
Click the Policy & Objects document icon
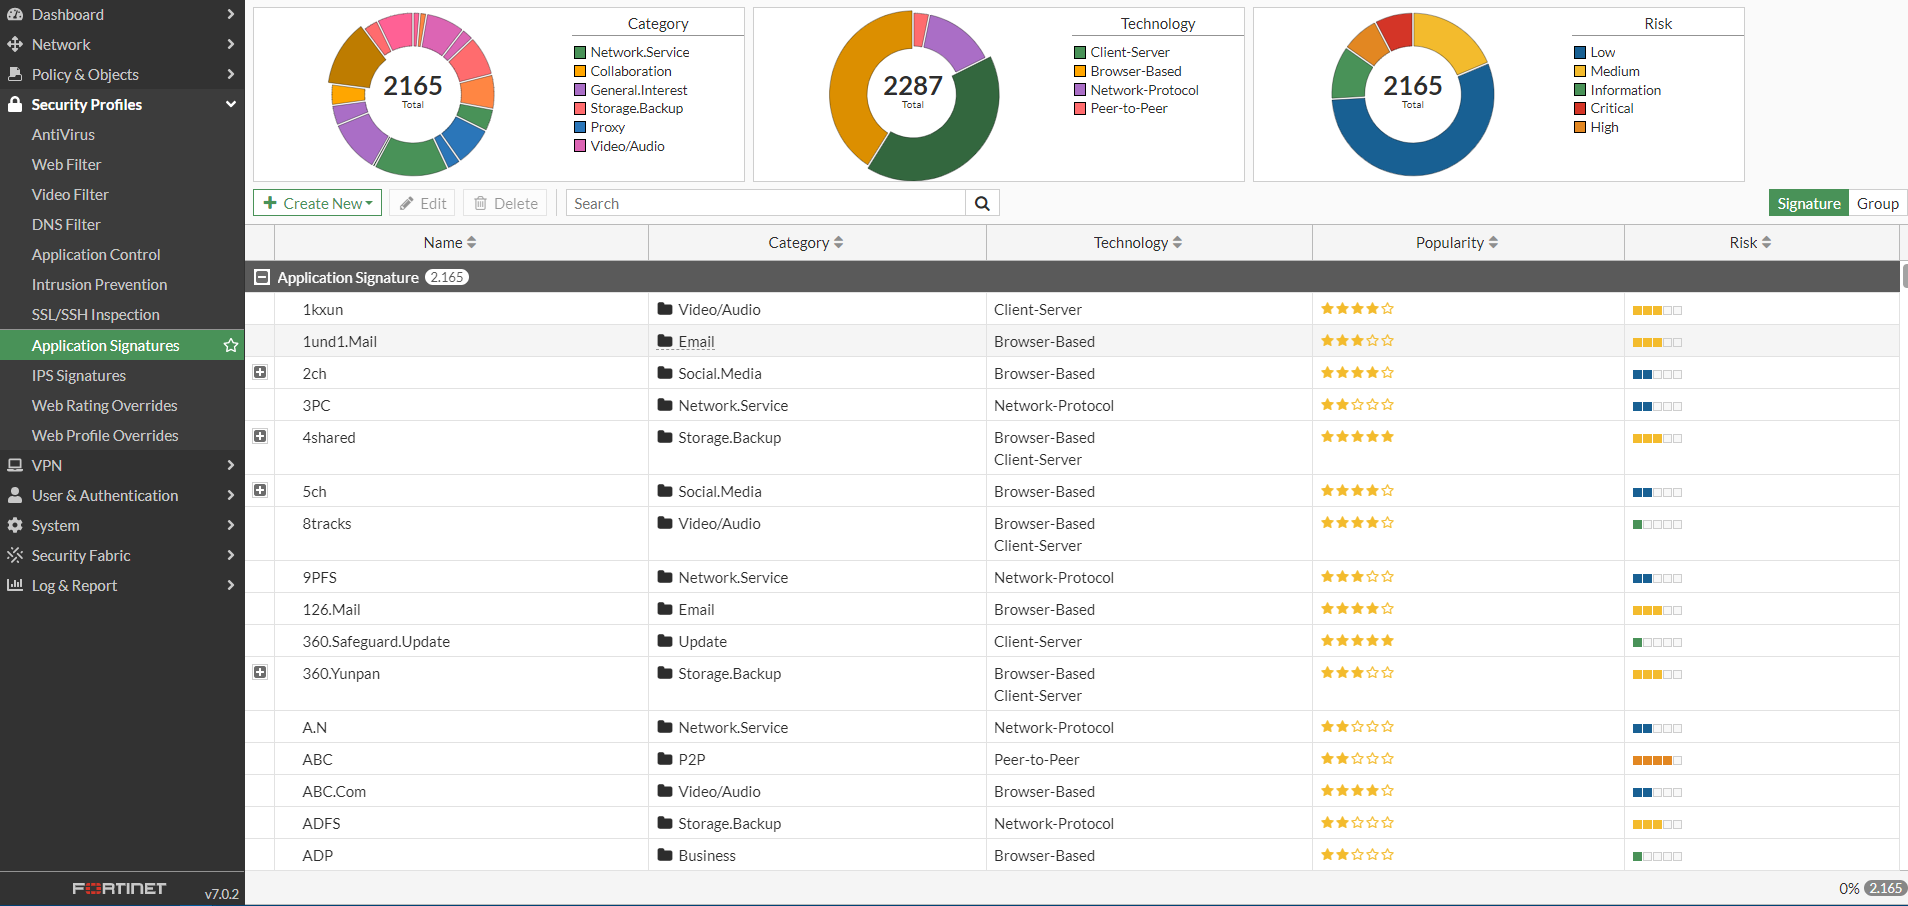[x=15, y=75]
